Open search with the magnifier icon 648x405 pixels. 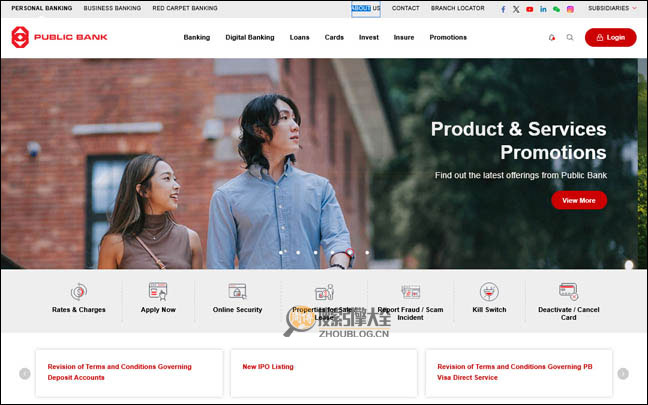click(x=570, y=37)
